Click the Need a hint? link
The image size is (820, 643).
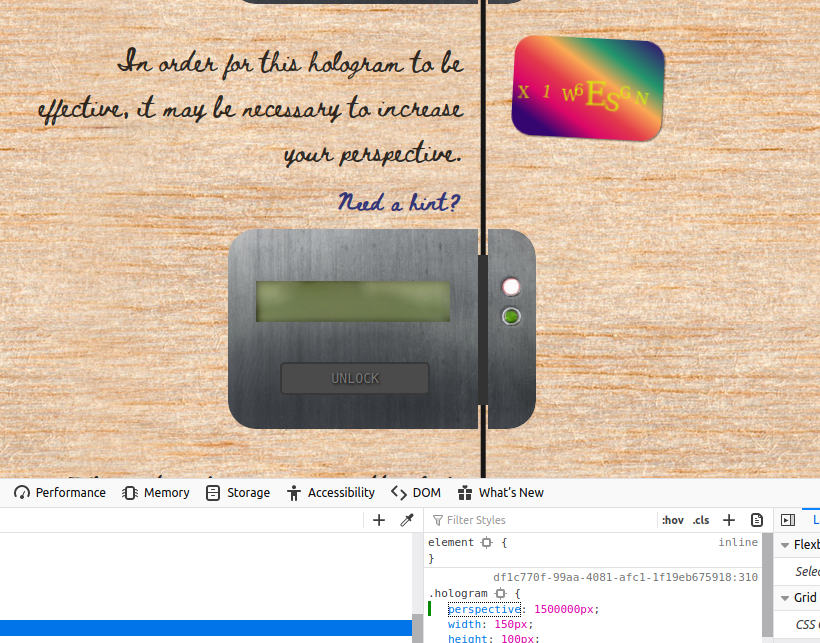click(x=399, y=202)
